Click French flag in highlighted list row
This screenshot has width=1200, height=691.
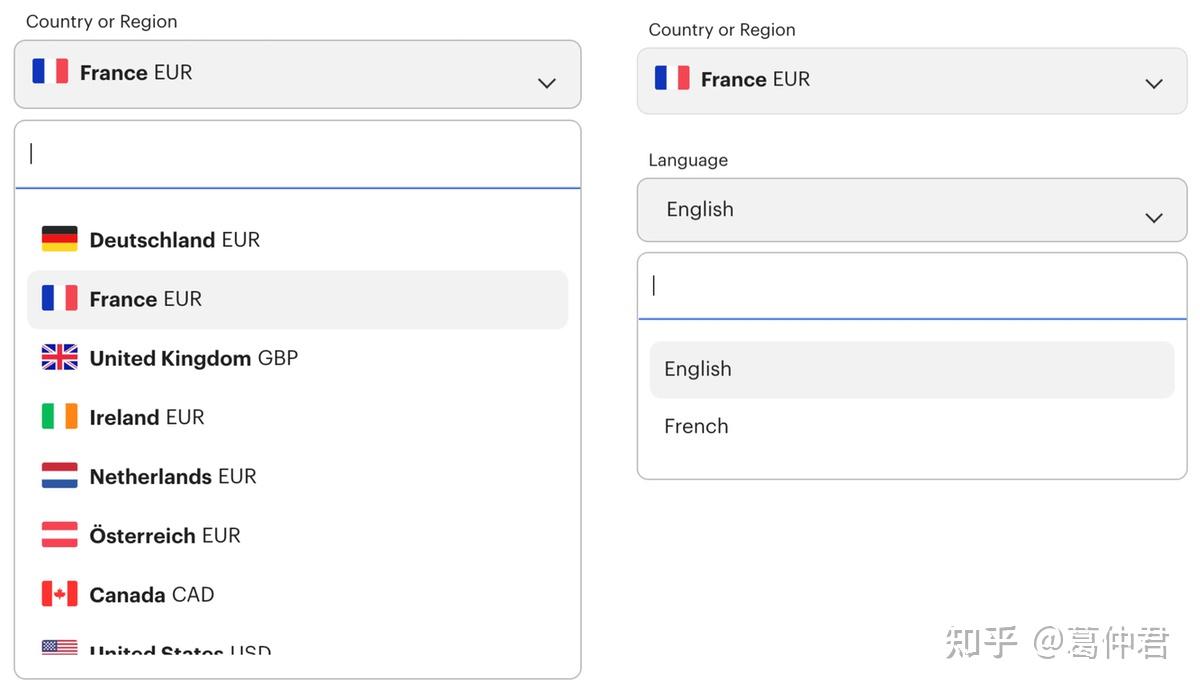pyautogui.click(x=59, y=298)
